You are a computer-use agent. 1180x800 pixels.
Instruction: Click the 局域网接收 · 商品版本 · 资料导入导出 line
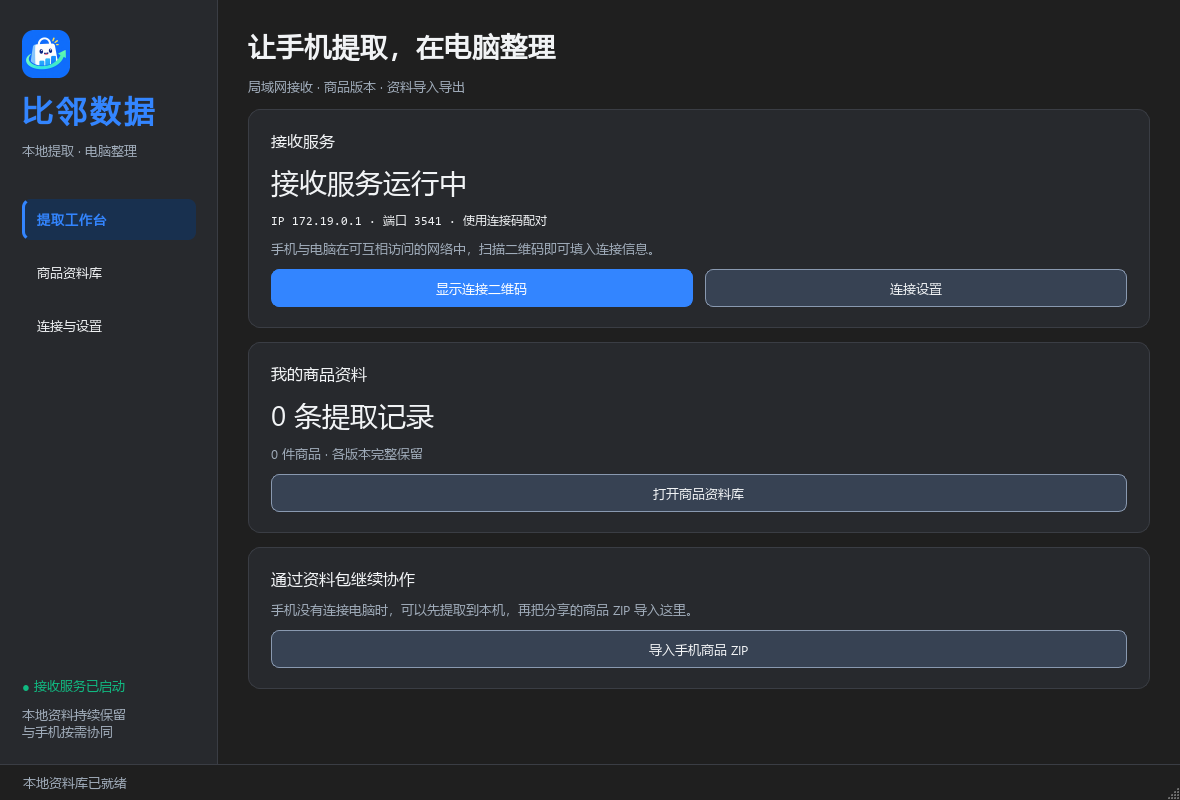tap(357, 87)
